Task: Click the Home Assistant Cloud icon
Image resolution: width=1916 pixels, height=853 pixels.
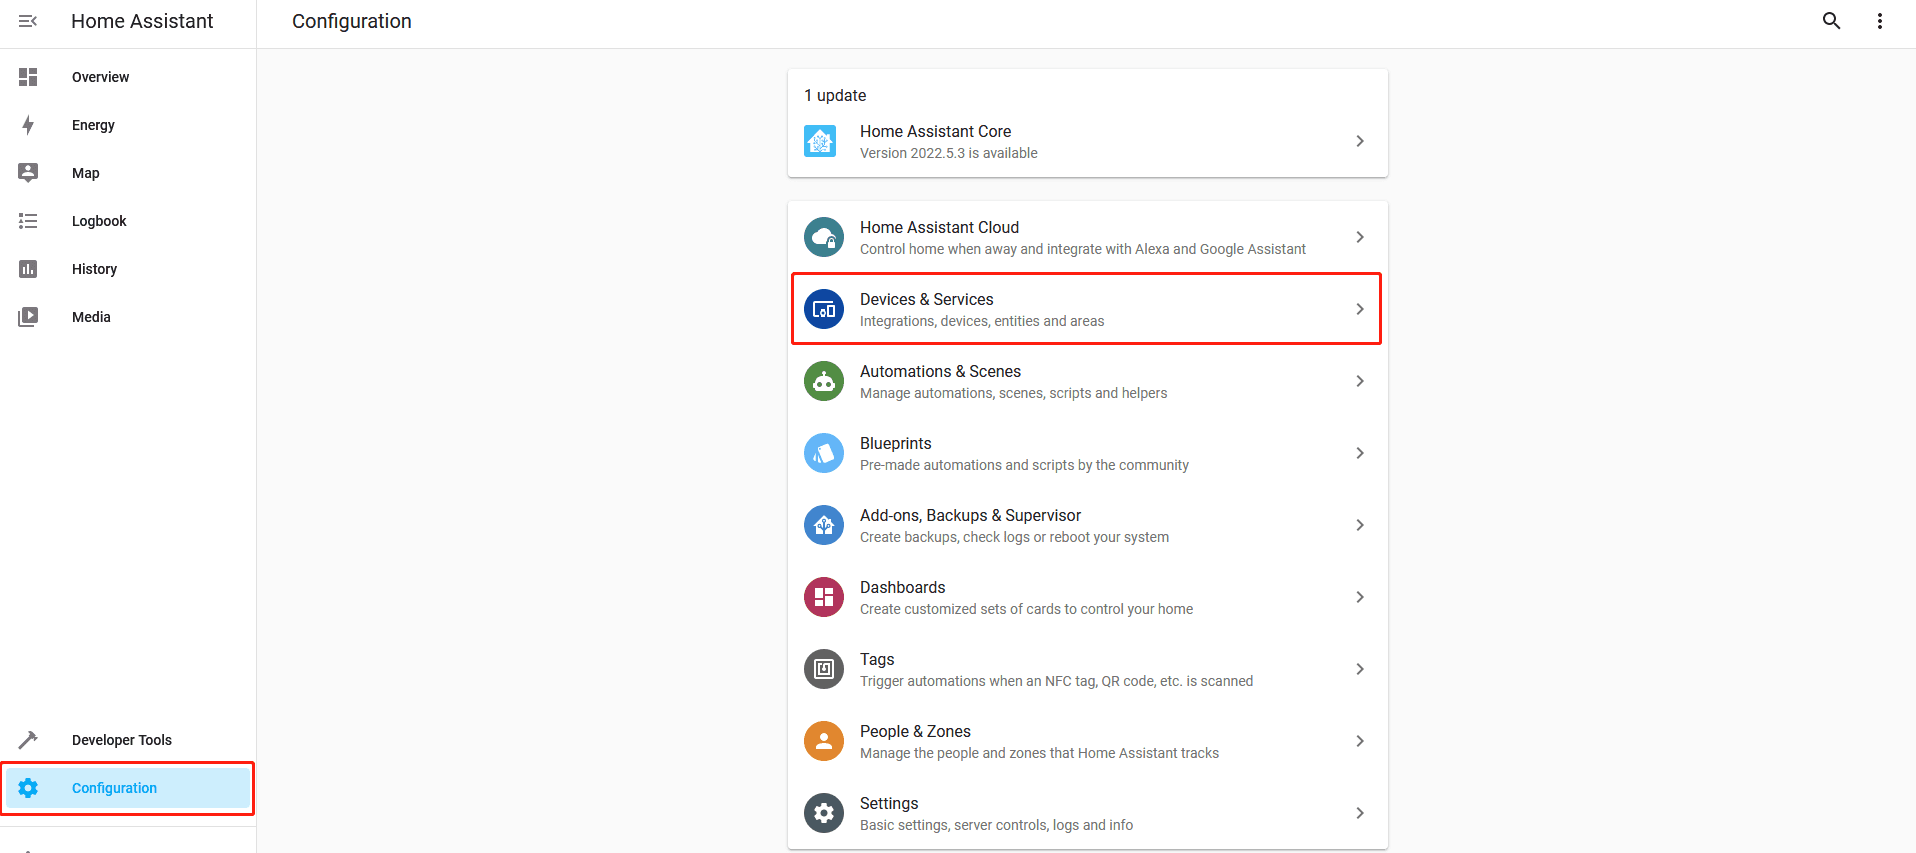Action: coord(824,237)
